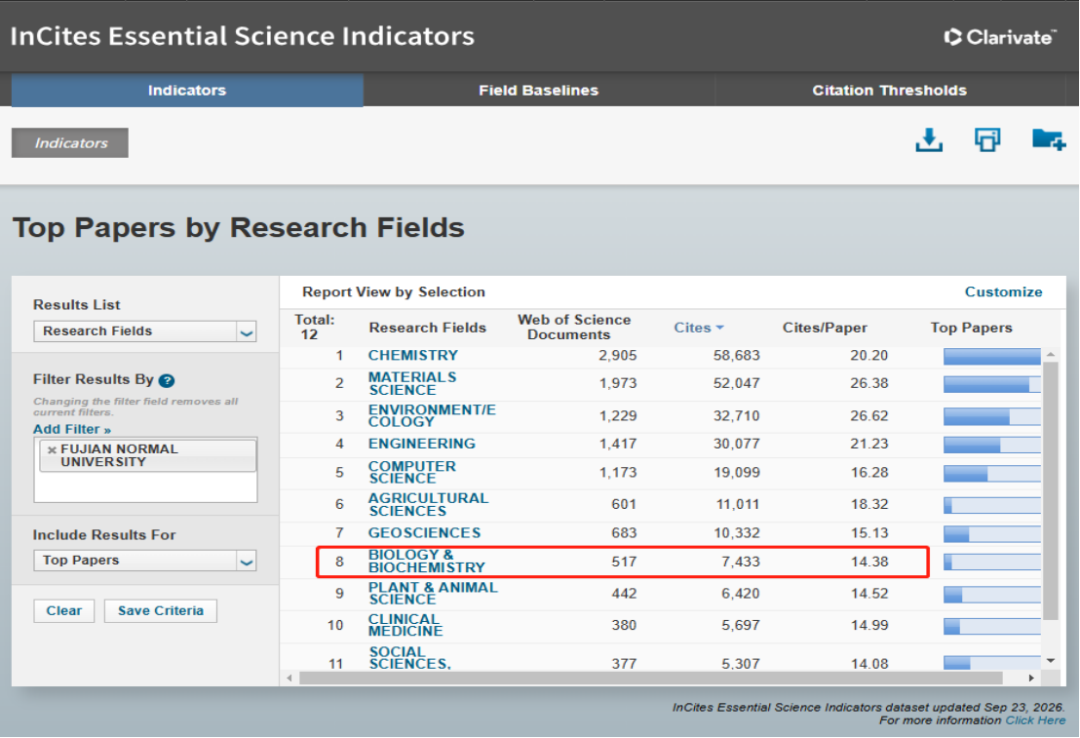Click the horizontal scrollbar right arrow
1080x738 pixels.
click(x=1031, y=678)
